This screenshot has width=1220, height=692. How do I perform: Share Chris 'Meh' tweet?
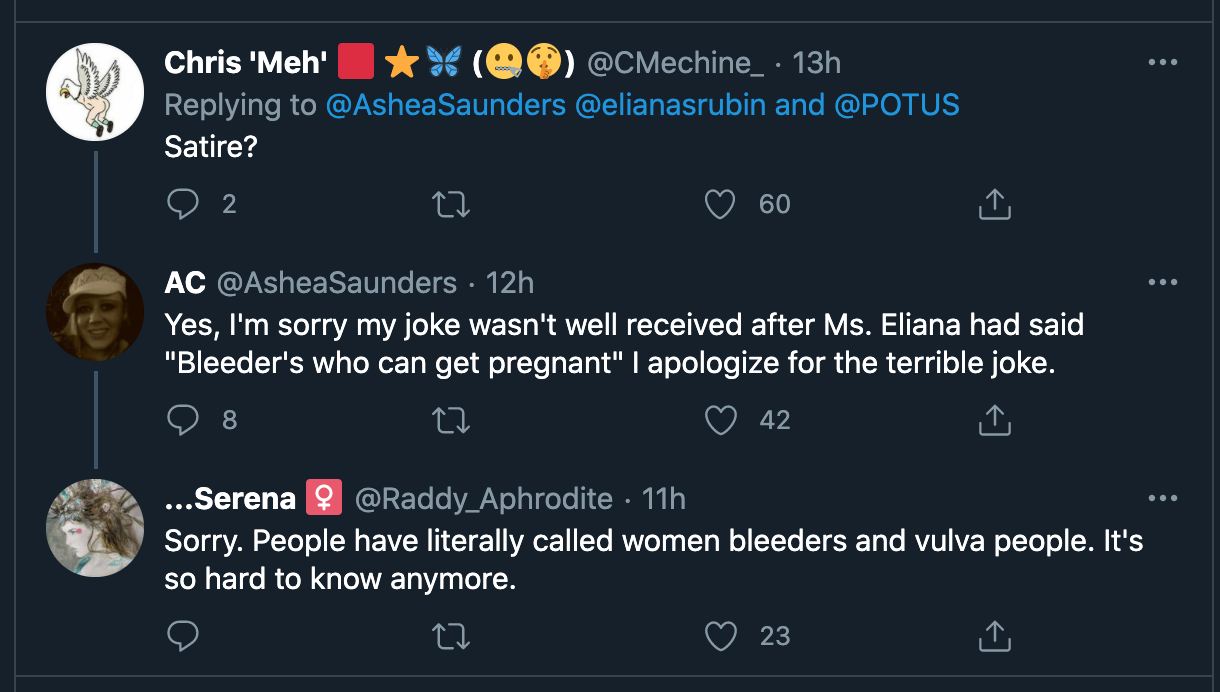(993, 205)
